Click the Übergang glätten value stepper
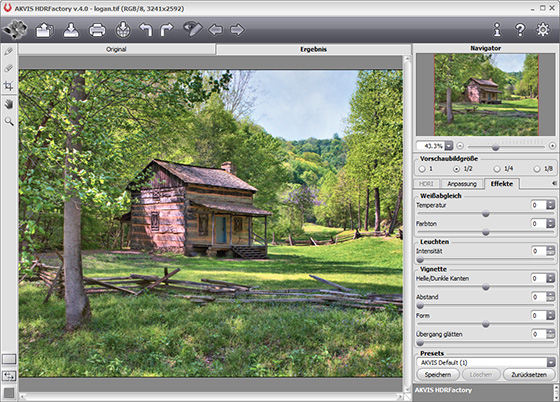The width and height of the screenshot is (560, 402). pos(550,334)
